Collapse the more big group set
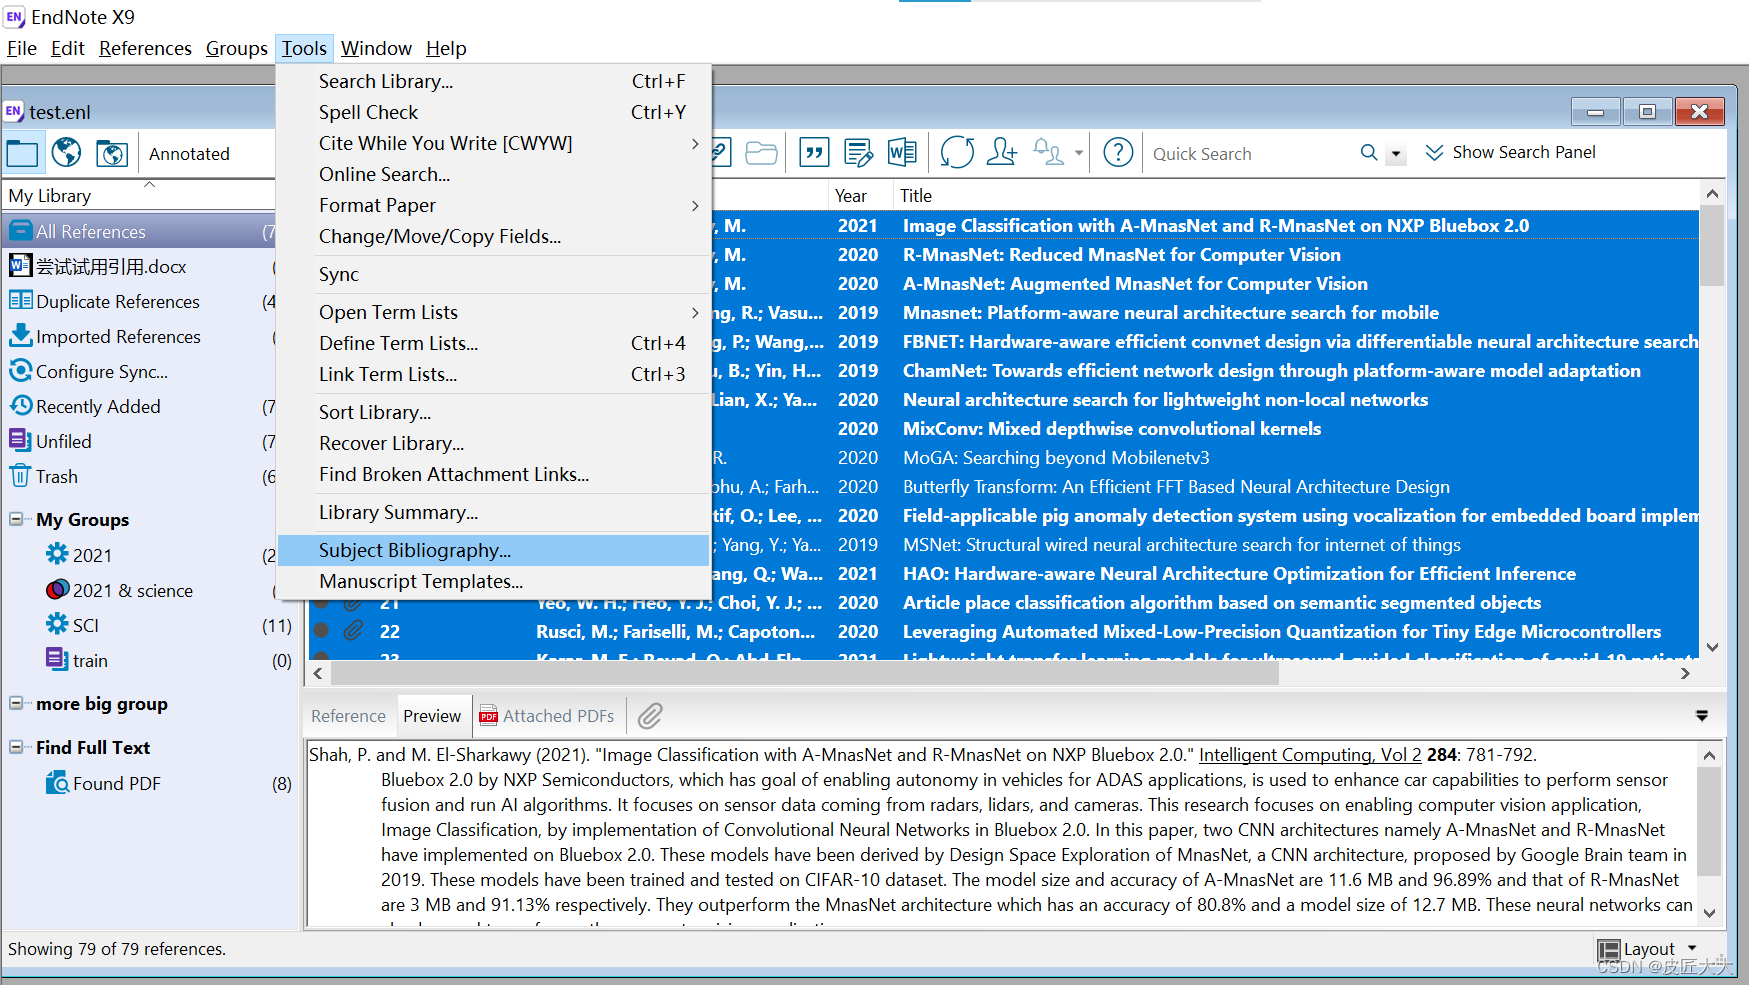 [x=16, y=703]
